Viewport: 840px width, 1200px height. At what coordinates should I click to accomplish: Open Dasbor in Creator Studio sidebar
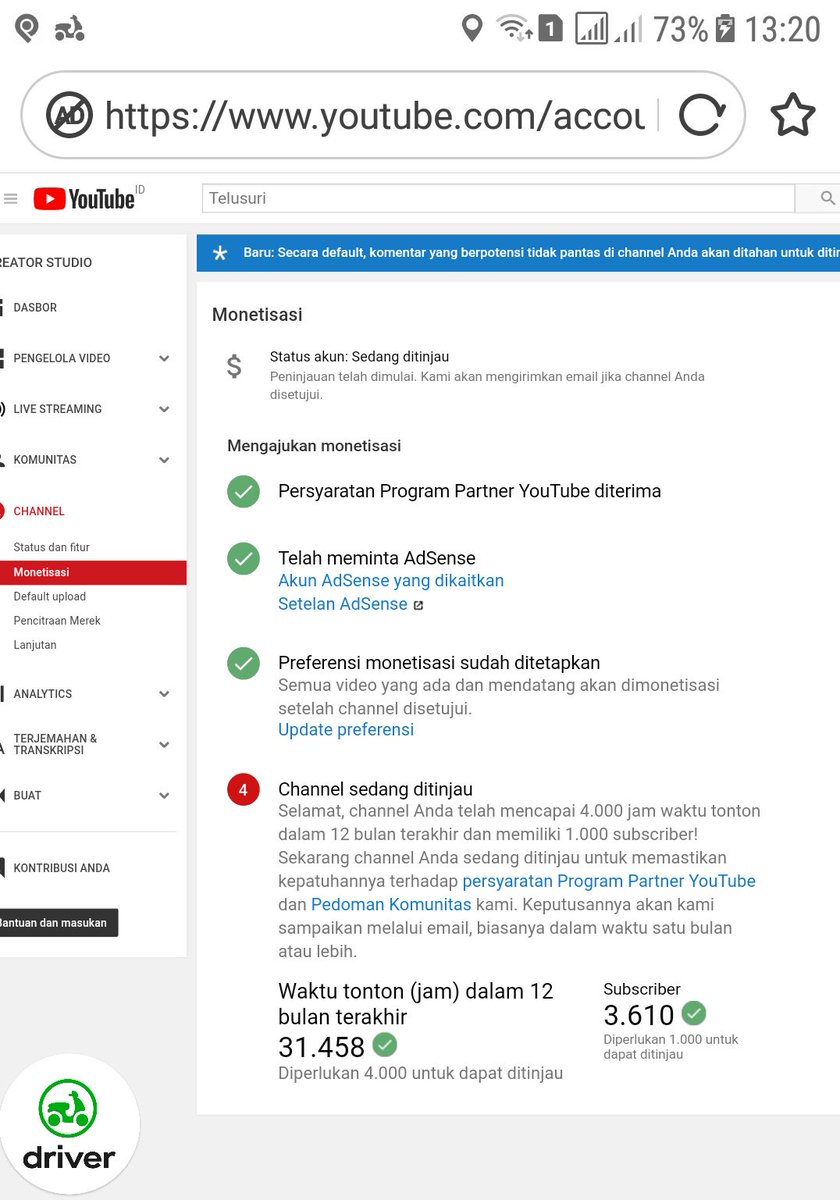tap(35, 308)
